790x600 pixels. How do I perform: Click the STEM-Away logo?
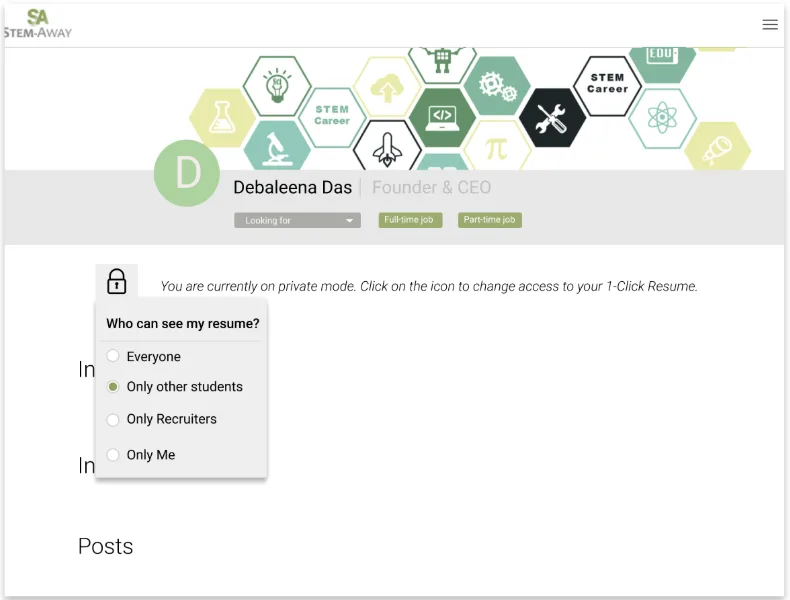[x=38, y=24]
